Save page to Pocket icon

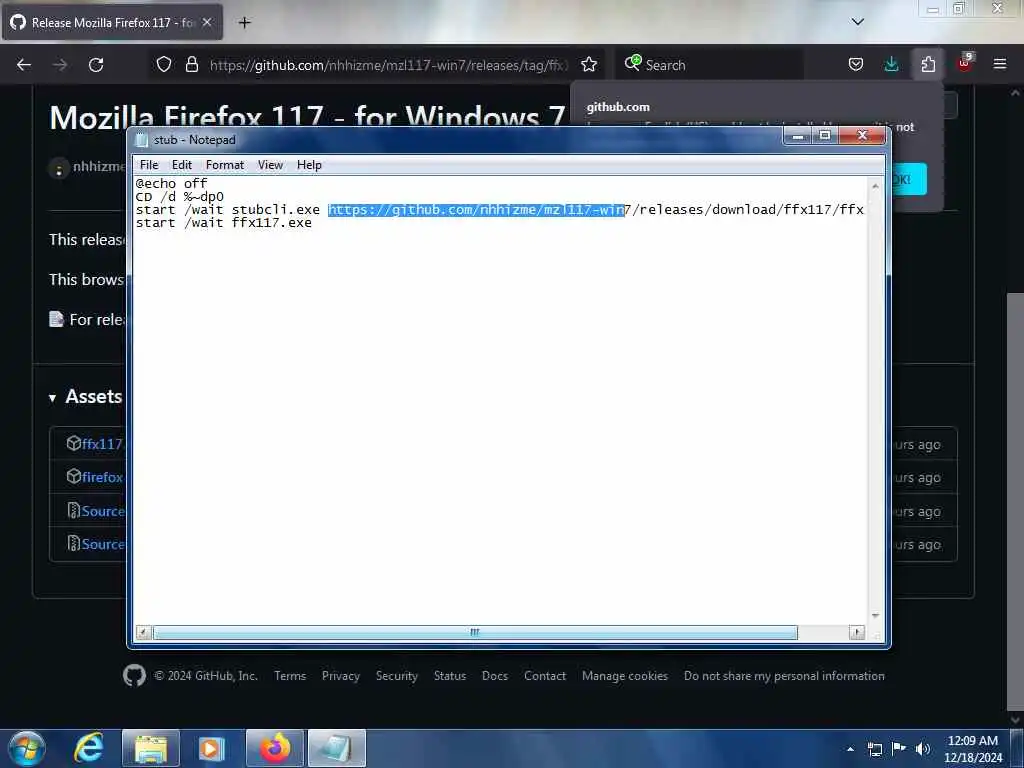(856, 65)
